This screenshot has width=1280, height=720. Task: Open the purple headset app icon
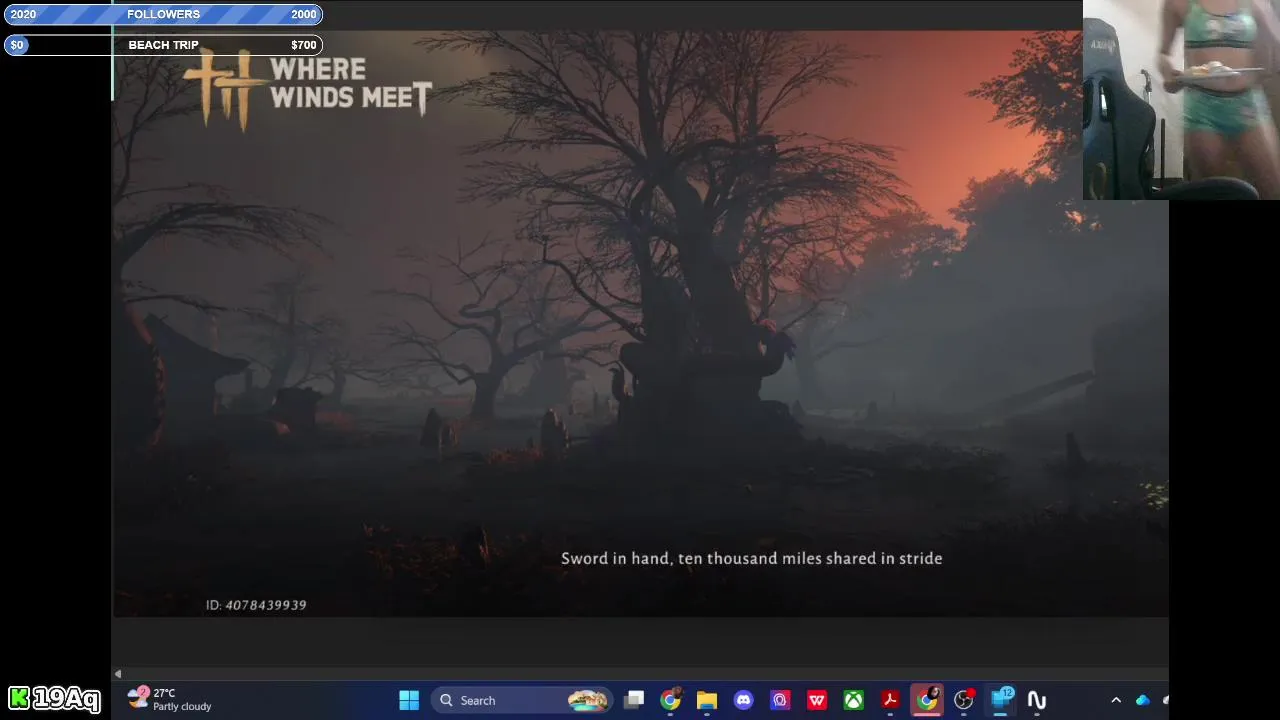point(780,700)
